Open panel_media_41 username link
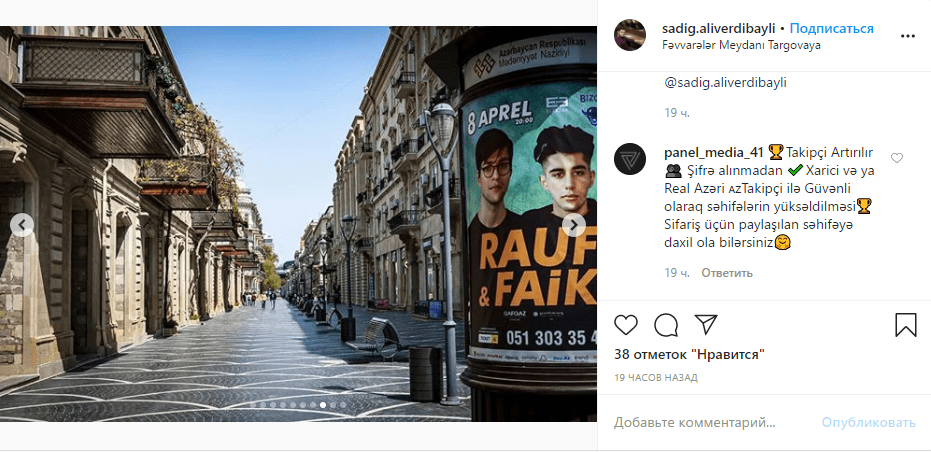Image resolution: width=931 pixels, height=452 pixels. tap(714, 153)
